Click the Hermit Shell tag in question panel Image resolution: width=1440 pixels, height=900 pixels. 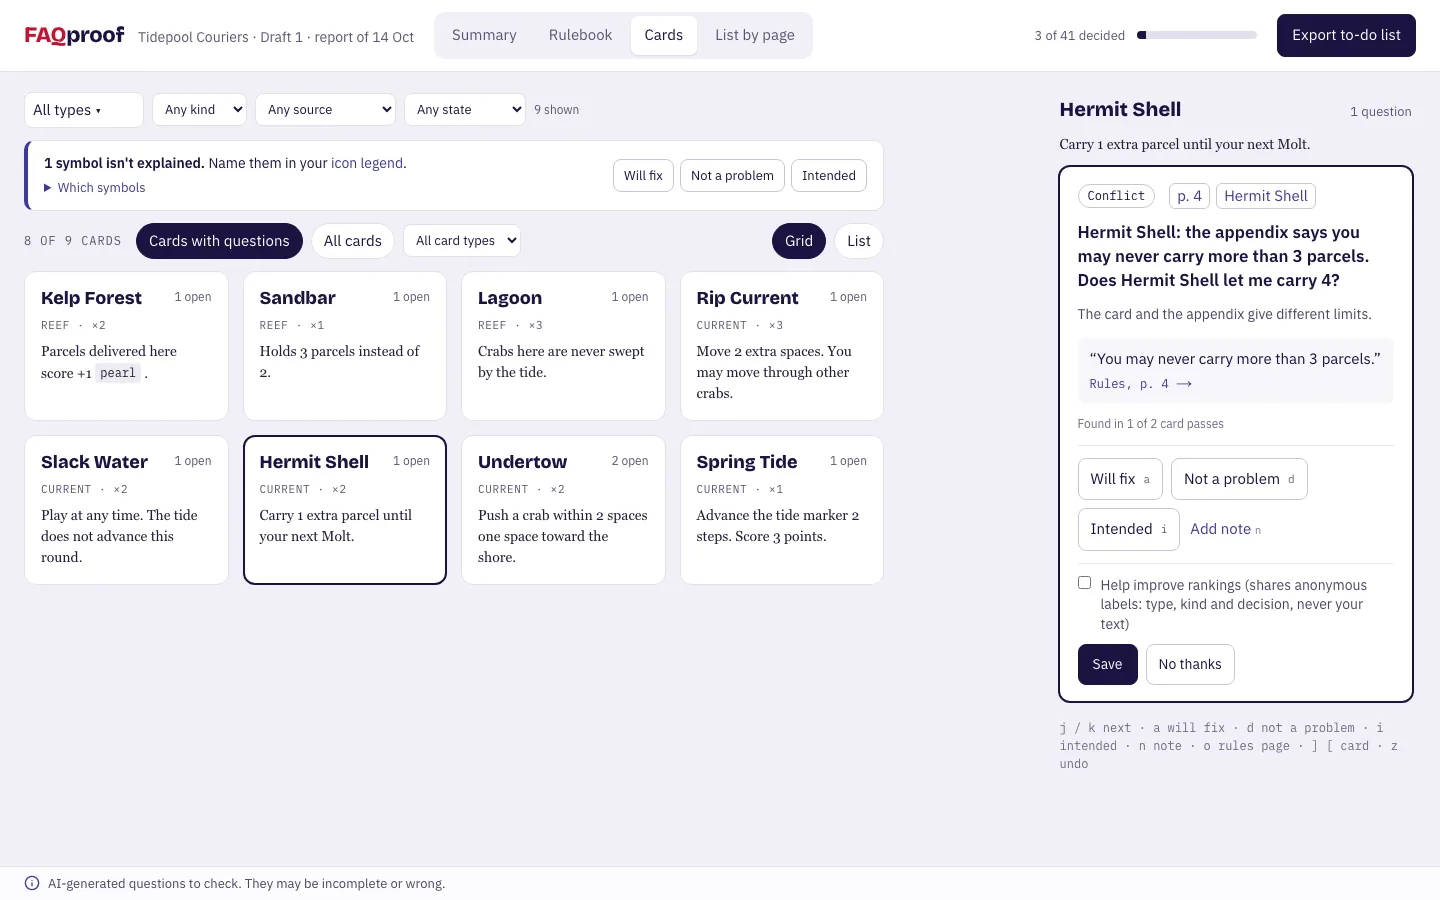pyautogui.click(x=1266, y=196)
